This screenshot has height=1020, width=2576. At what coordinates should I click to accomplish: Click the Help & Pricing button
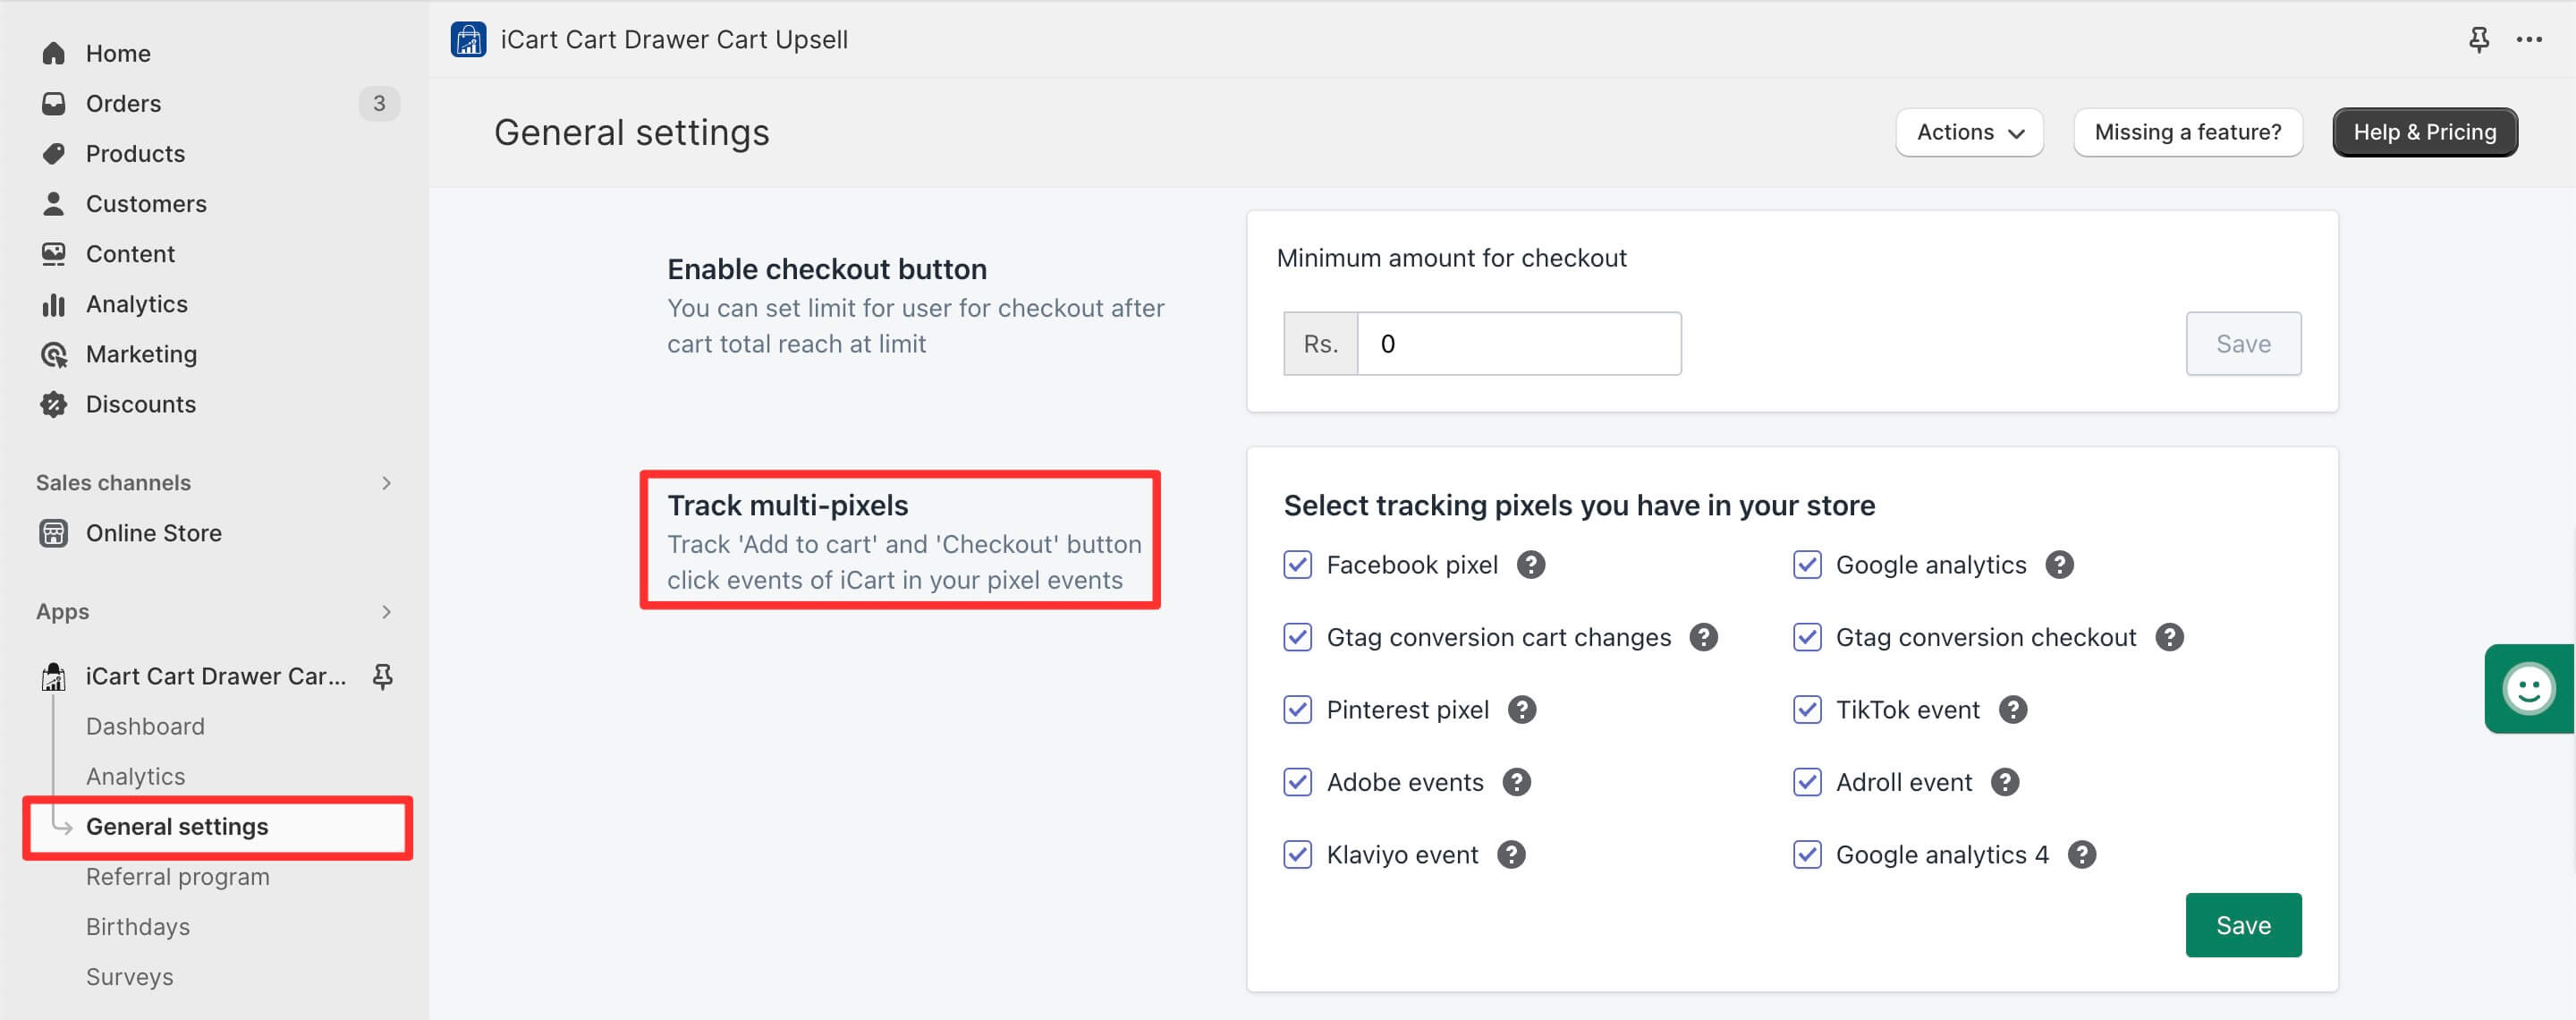click(x=2424, y=132)
